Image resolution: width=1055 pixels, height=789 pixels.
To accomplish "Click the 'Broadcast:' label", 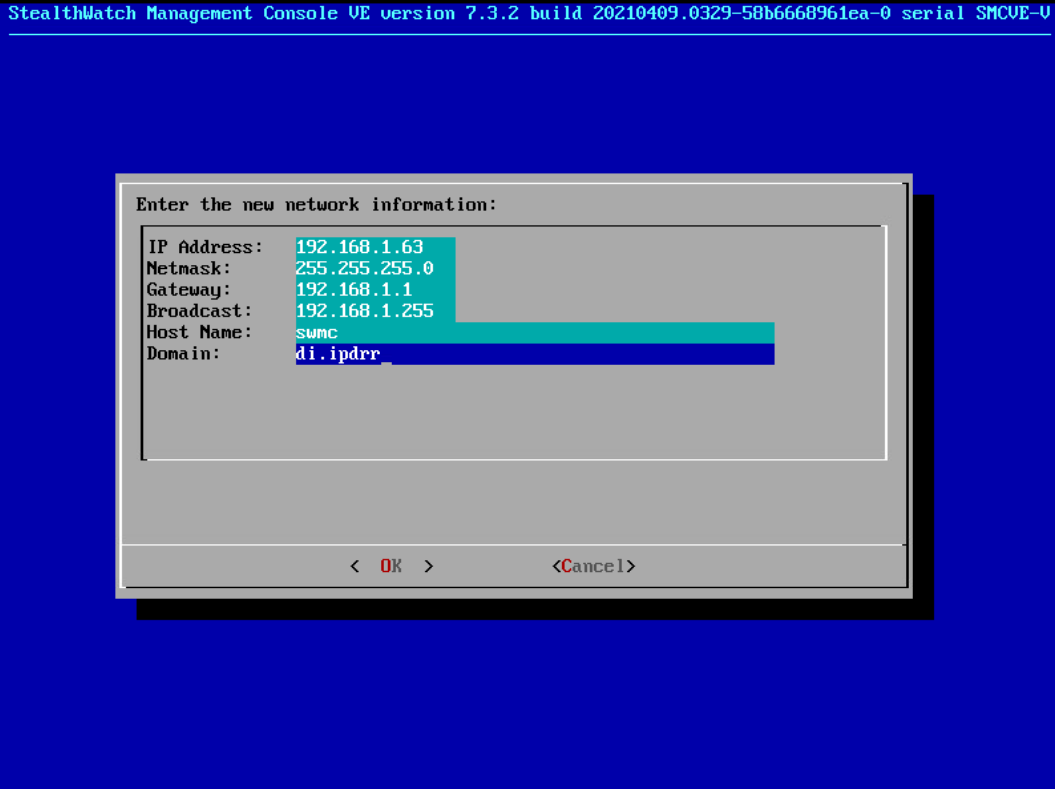I will tap(200, 311).
